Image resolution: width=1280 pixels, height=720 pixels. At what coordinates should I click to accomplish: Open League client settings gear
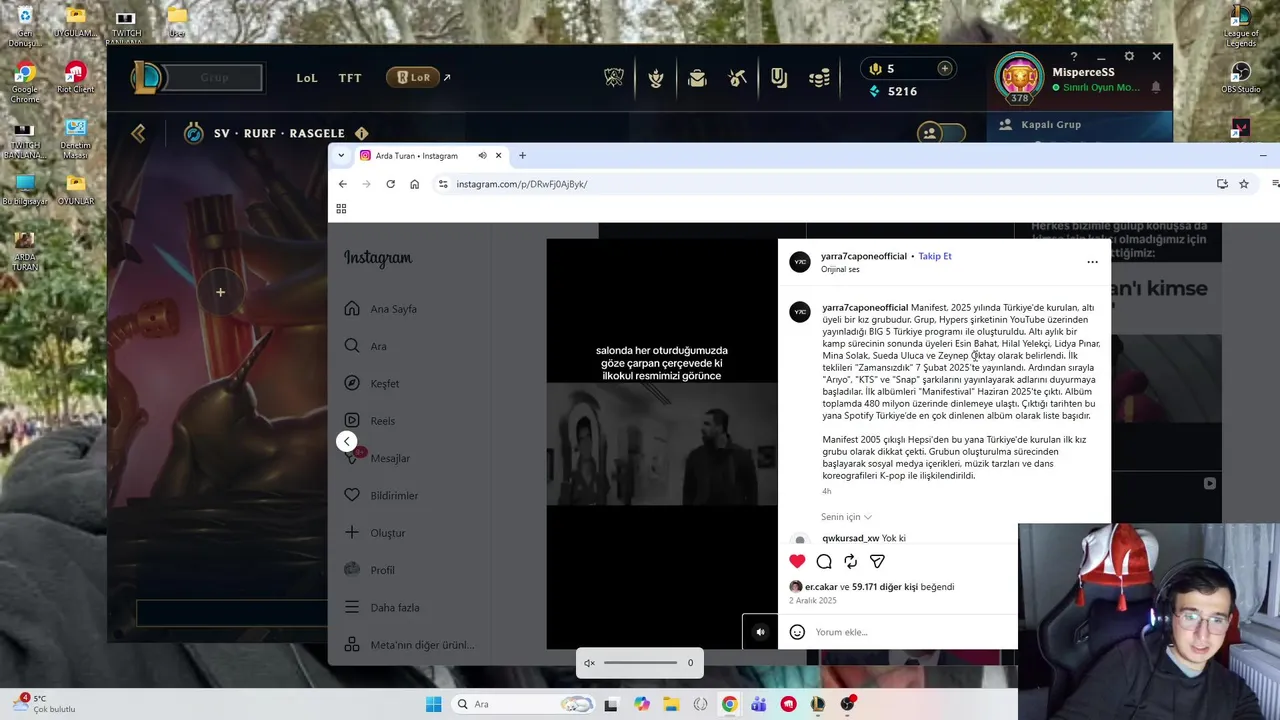[x=1129, y=56]
